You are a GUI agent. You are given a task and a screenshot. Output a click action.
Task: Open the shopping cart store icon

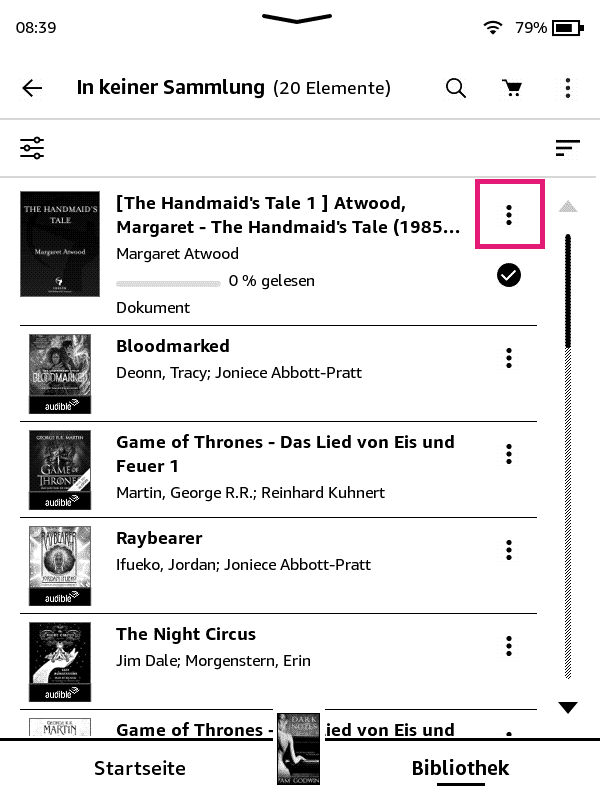pyautogui.click(x=512, y=88)
